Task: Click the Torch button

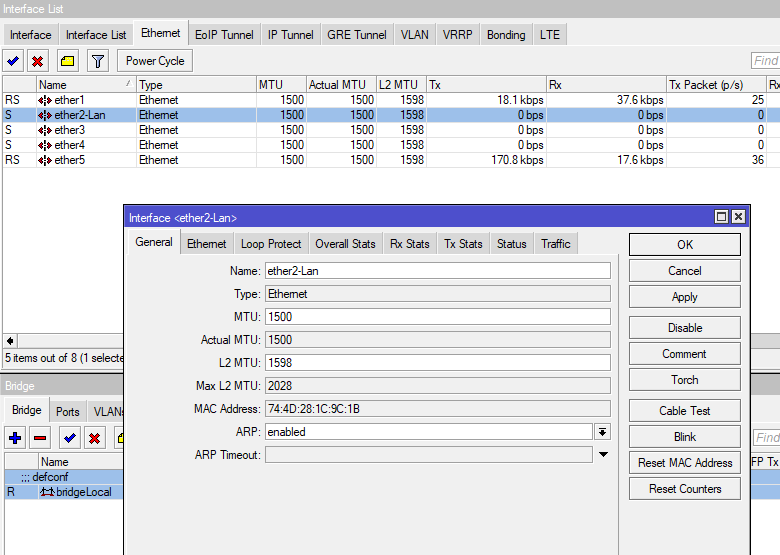Action: 684,380
